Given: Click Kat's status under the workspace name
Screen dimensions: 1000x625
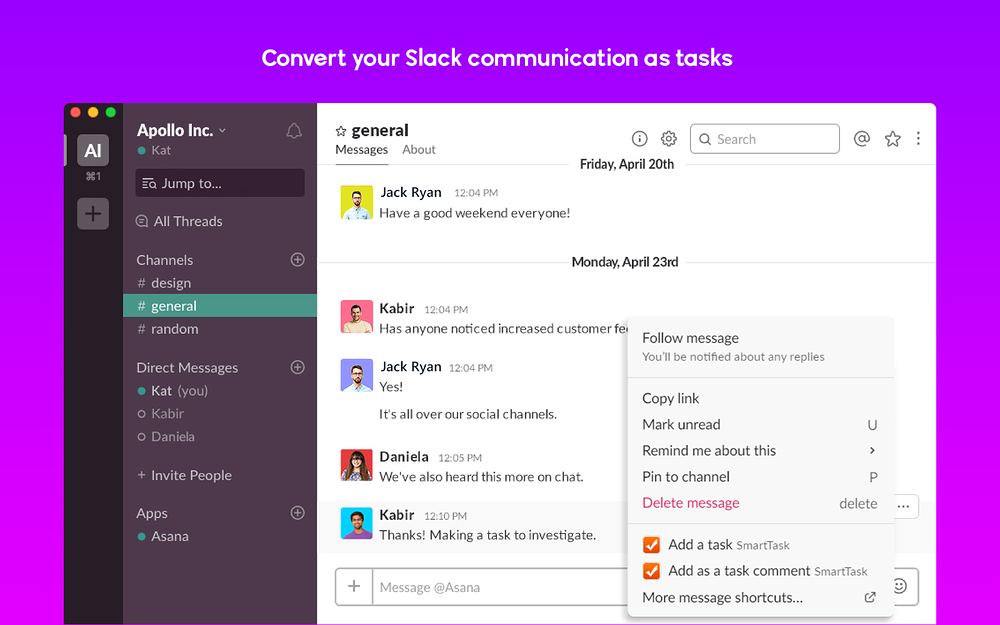Looking at the screenshot, I should click(x=154, y=151).
